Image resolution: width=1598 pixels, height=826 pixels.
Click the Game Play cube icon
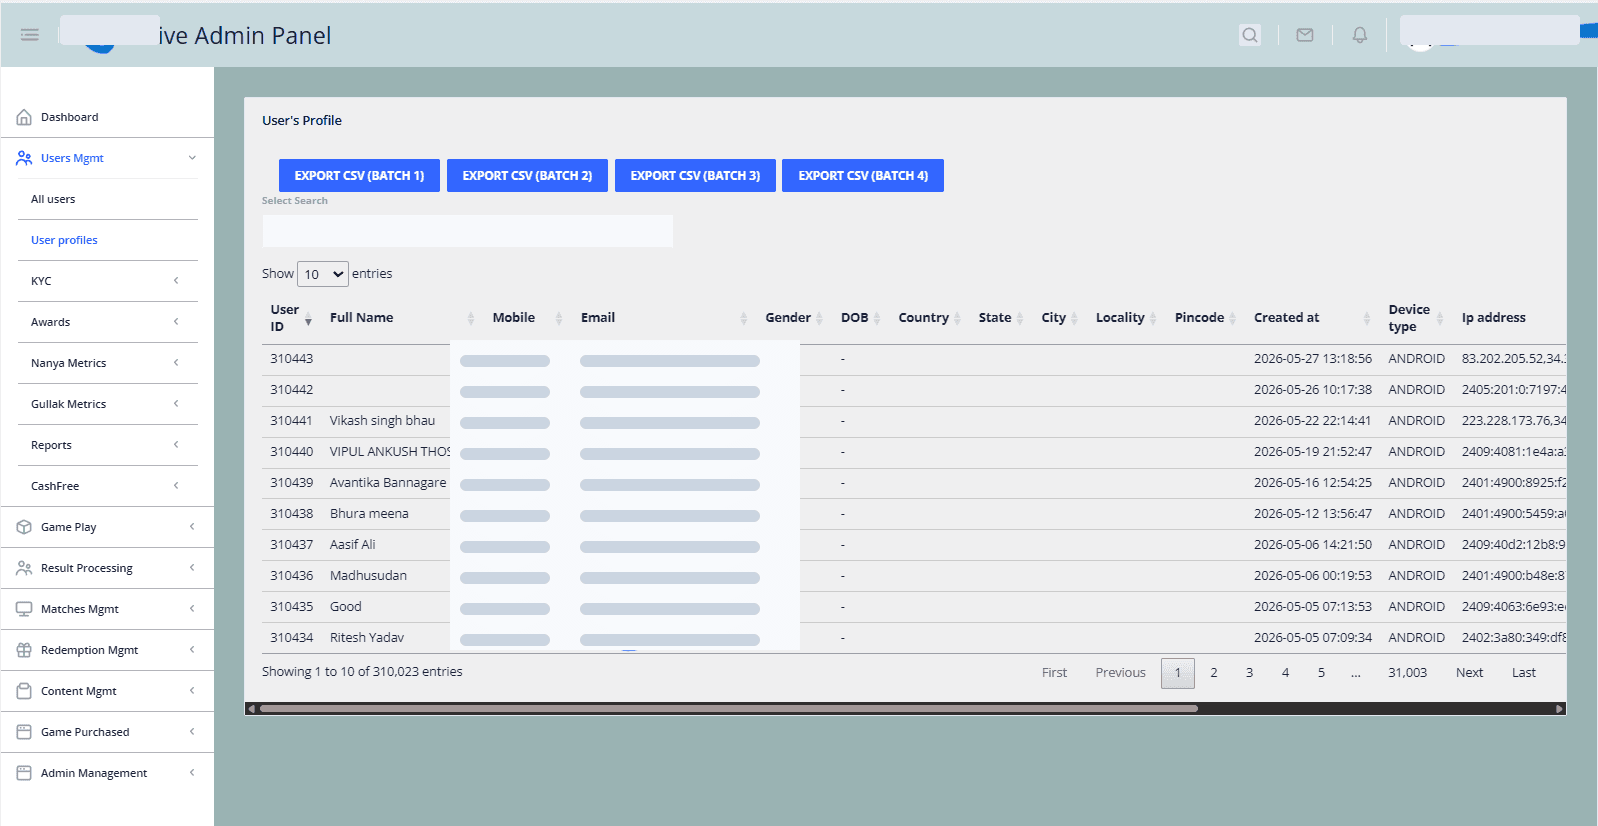(24, 527)
